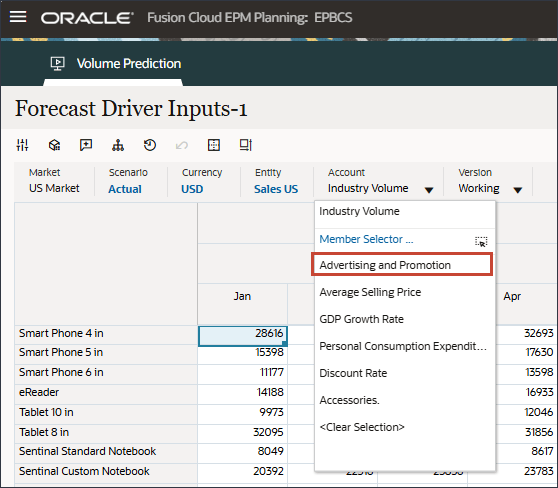This screenshot has height=488, width=558.
Task: Choose Industry Volume from the list
Action: [405, 211]
